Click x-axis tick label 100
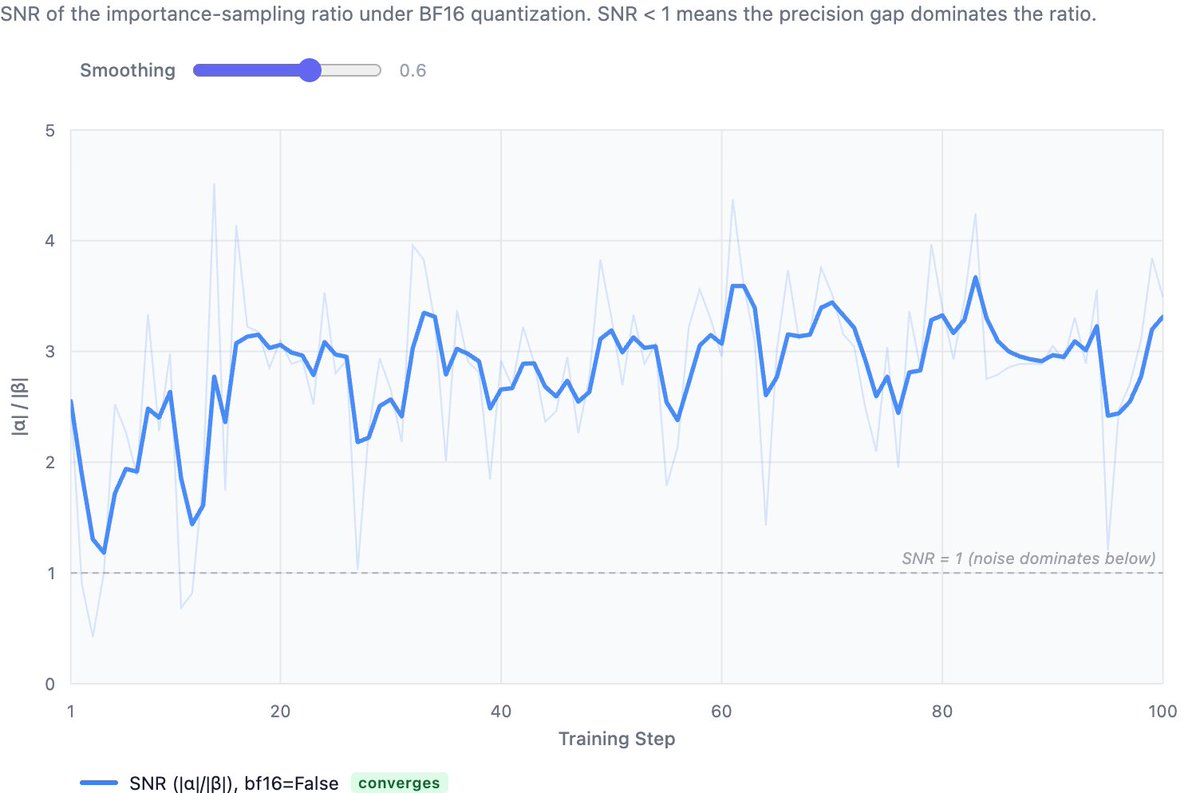 pos(1161,711)
